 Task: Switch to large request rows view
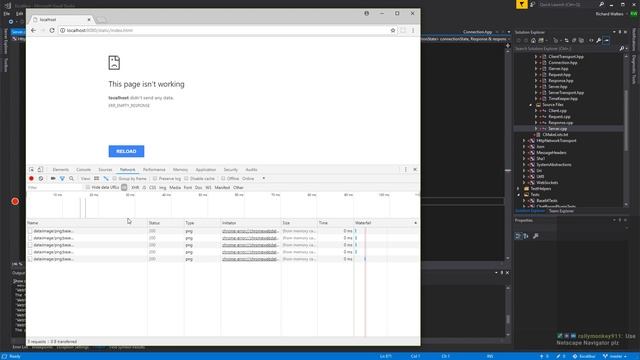point(96,179)
